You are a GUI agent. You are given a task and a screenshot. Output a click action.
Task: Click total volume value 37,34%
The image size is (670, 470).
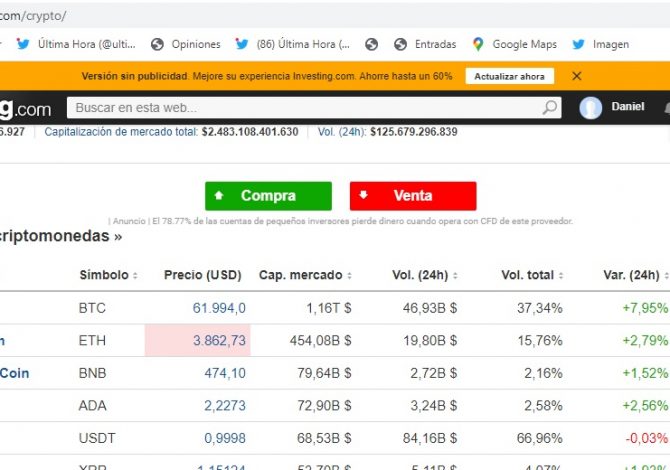coord(540,308)
